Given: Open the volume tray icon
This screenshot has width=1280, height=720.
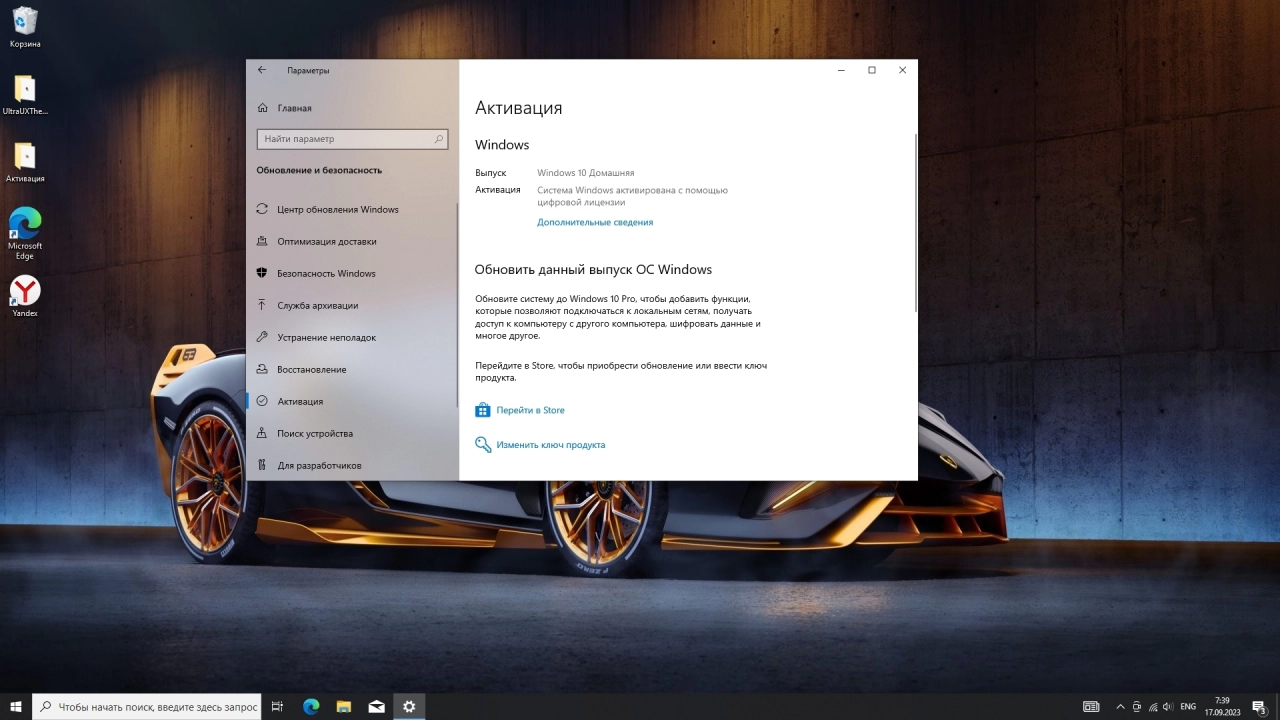Looking at the screenshot, I should (1168, 706).
